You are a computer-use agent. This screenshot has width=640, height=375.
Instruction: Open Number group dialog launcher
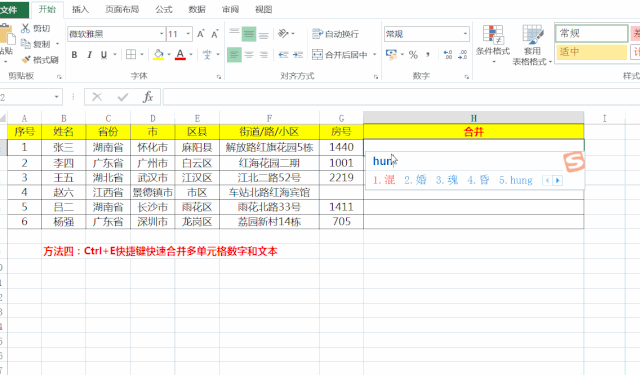click(x=467, y=77)
